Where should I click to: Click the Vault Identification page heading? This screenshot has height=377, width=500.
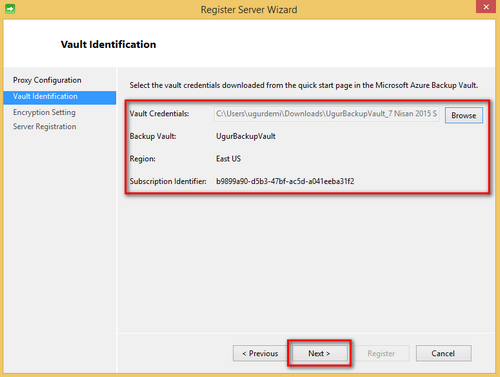[x=108, y=44]
